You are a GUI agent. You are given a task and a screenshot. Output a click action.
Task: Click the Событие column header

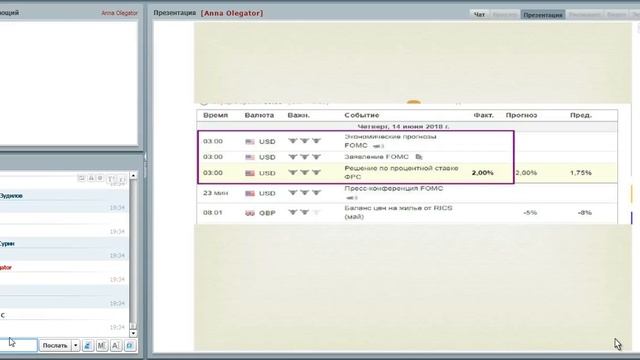(x=362, y=115)
